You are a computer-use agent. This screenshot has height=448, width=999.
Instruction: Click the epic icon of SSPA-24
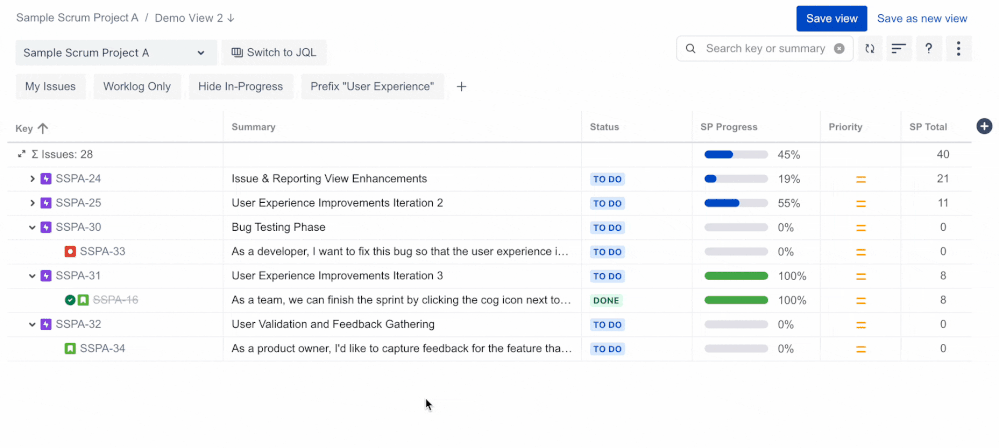pyautogui.click(x=46, y=179)
